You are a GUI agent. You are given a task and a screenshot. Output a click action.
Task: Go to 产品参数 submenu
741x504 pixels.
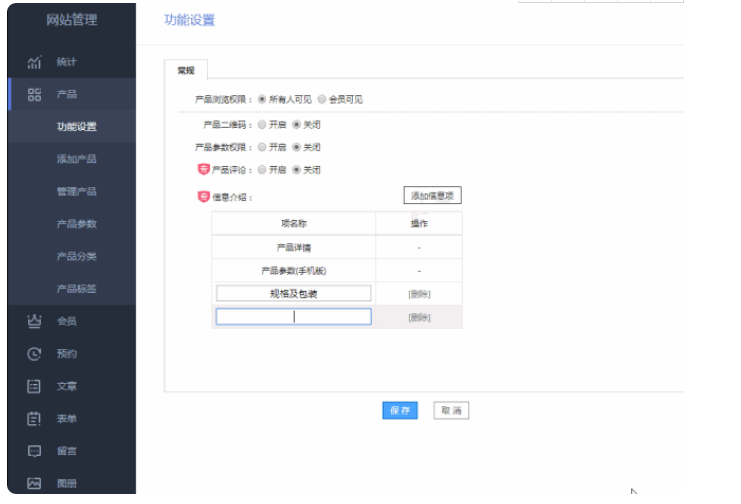(x=77, y=224)
